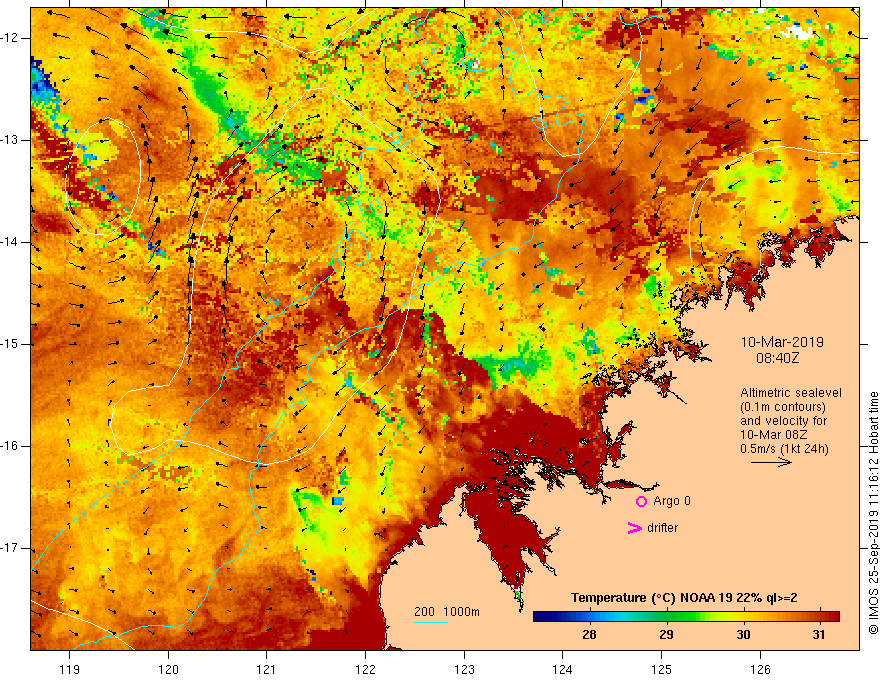Click latitude axis label -15
Image resolution: width=880 pixels, height=680 pixels.
(10, 344)
